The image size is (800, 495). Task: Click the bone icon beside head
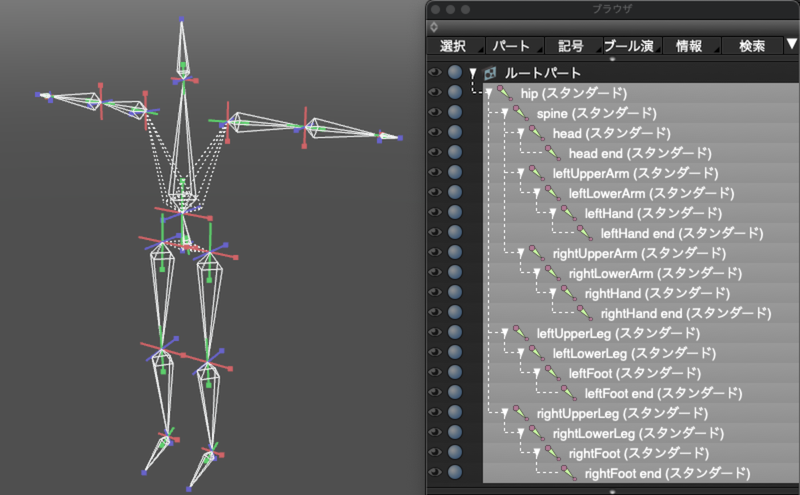[x=537, y=133]
